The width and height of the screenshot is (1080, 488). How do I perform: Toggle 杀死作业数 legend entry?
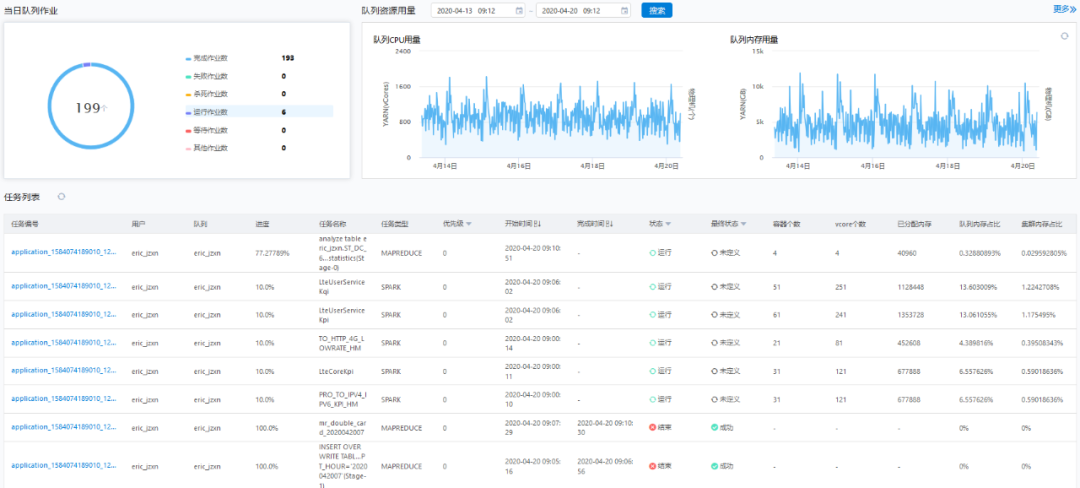207,94
